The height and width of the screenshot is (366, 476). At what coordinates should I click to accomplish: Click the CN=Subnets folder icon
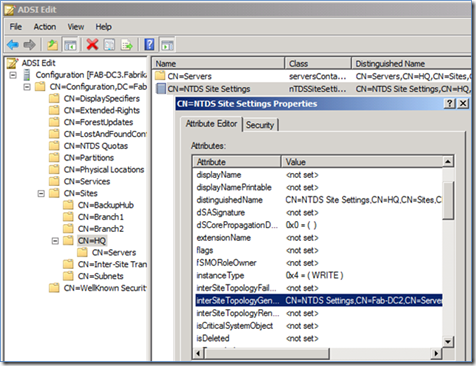pos(68,276)
